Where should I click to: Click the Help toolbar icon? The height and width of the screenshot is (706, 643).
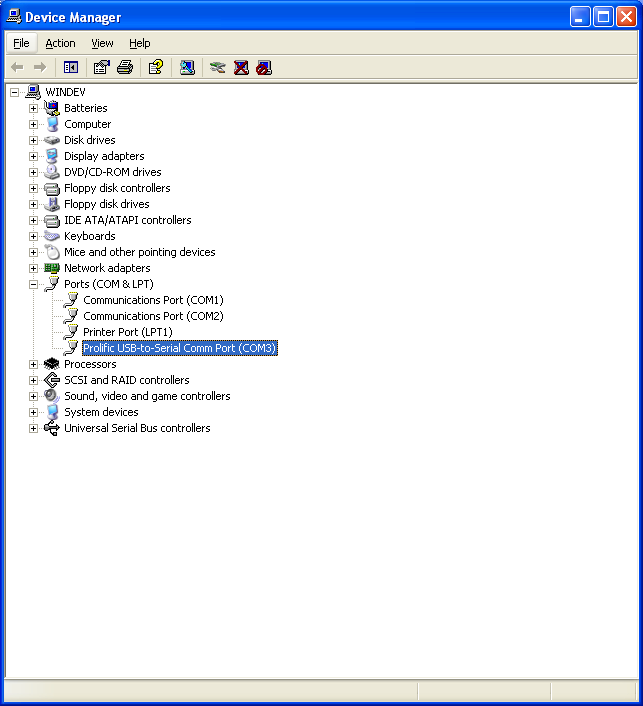[x=156, y=68]
